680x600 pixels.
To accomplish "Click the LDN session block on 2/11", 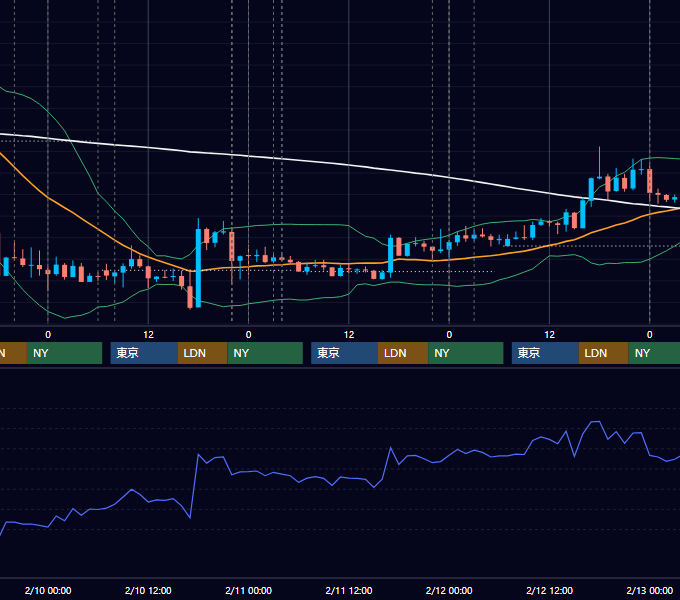I will tap(403, 353).
